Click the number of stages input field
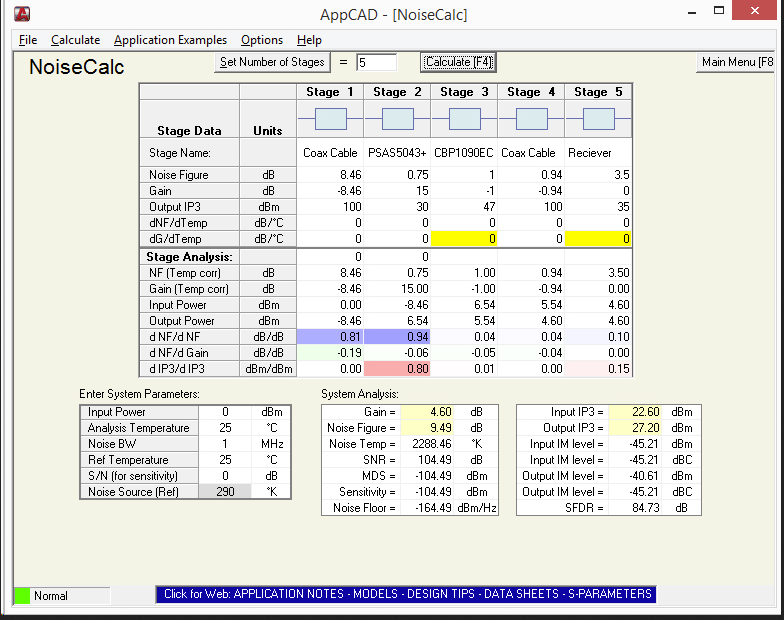Viewport: 784px width, 620px height. coord(376,62)
